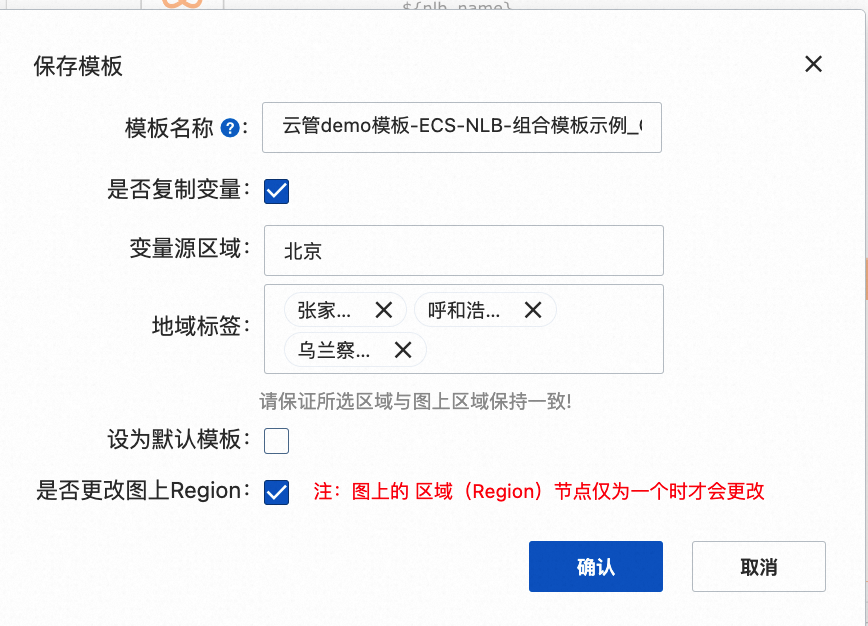Click the red 注 Region note text
This screenshot has width=868, height=626.
point(539,491)
